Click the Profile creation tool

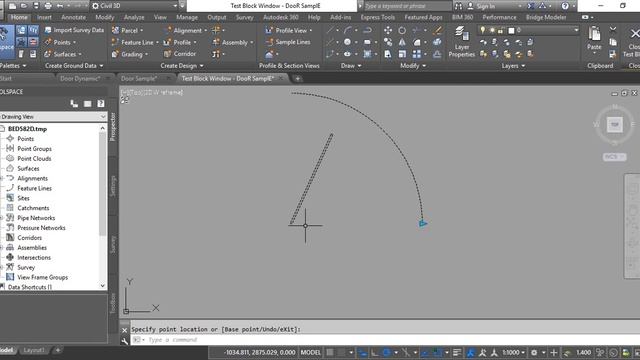180,42
